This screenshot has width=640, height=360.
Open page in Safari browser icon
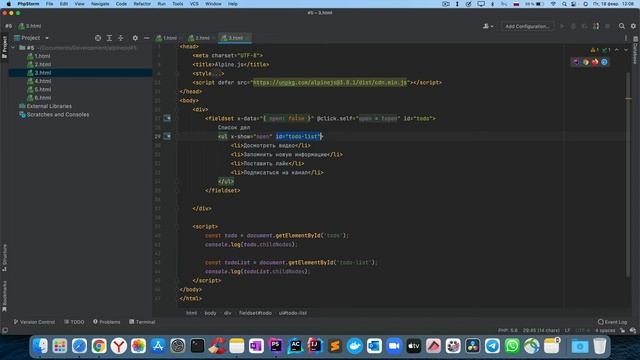[x=604, y=62]
